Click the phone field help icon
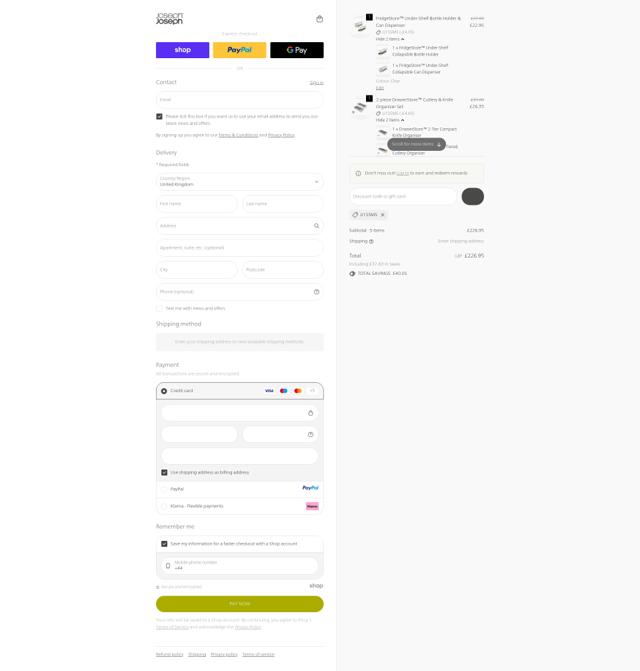Image resolution: width=640 pixels, height=671 pixels. (317, 292)
